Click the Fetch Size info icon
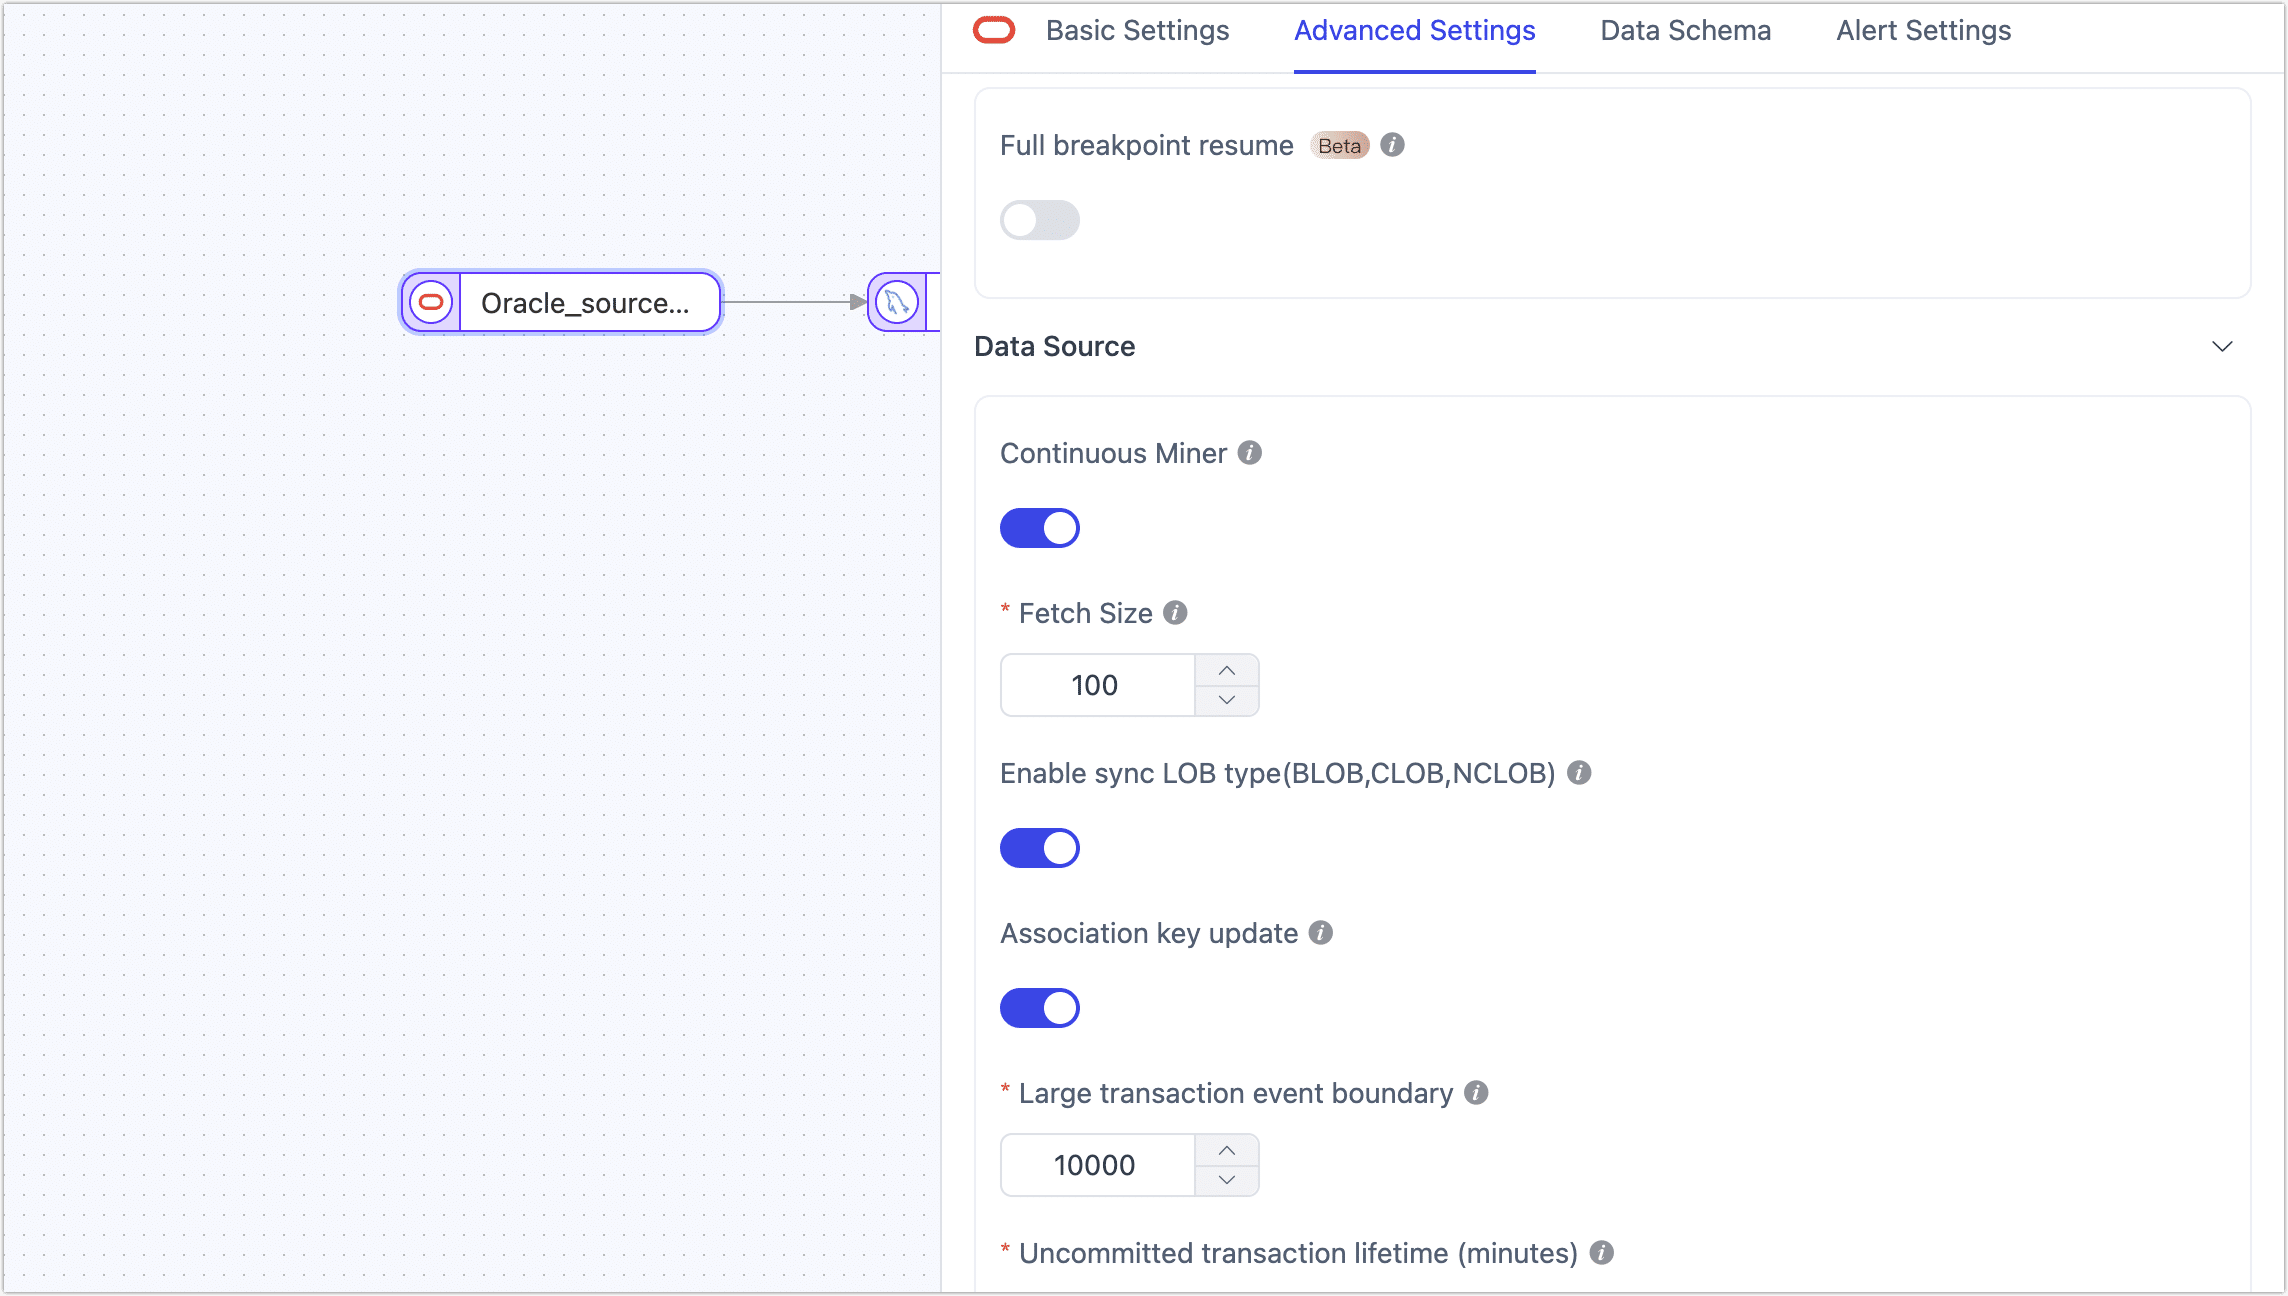The height and width of the screenshot is (1296, 2288). click(x=1175, y=613)
